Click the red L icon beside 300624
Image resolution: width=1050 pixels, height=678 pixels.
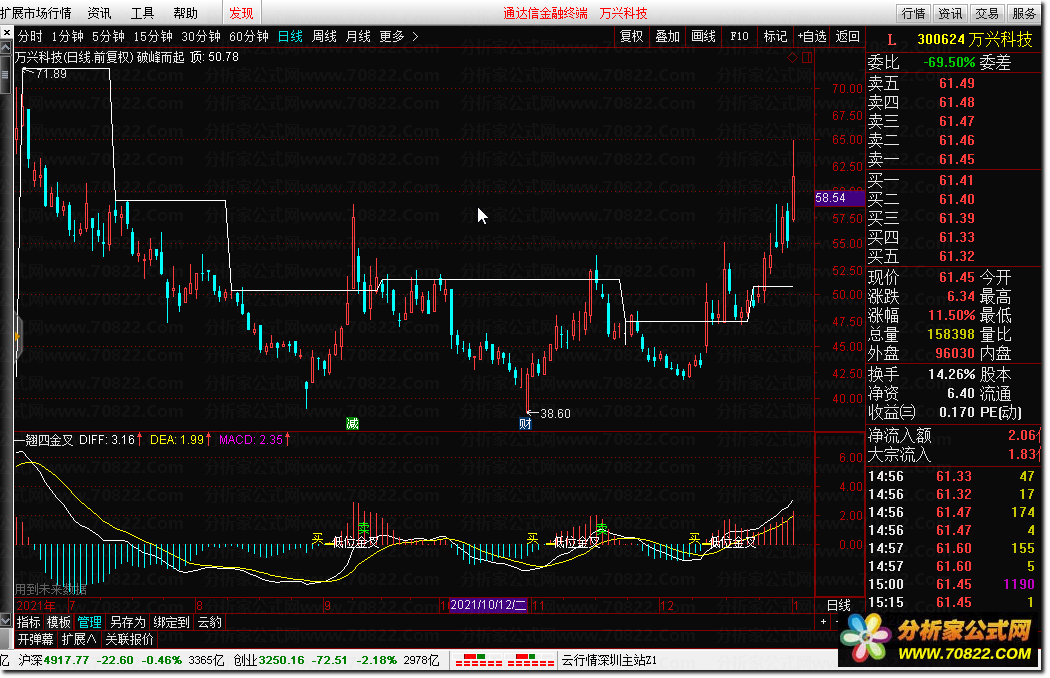click(891, 40)
